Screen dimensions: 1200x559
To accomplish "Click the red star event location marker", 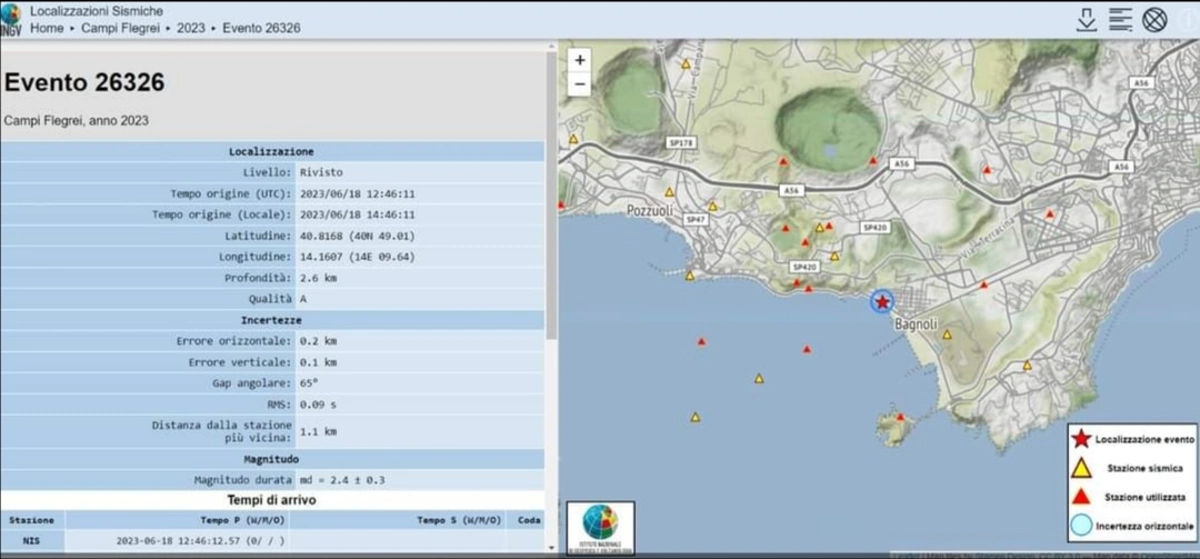I will pyautogui.click(x=881, y=302).
